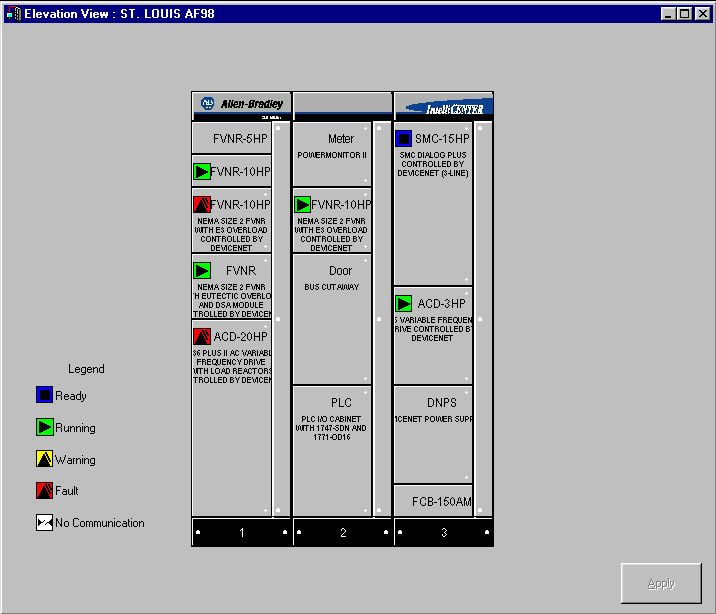Click section 1 base label

[x=242, y=532]
